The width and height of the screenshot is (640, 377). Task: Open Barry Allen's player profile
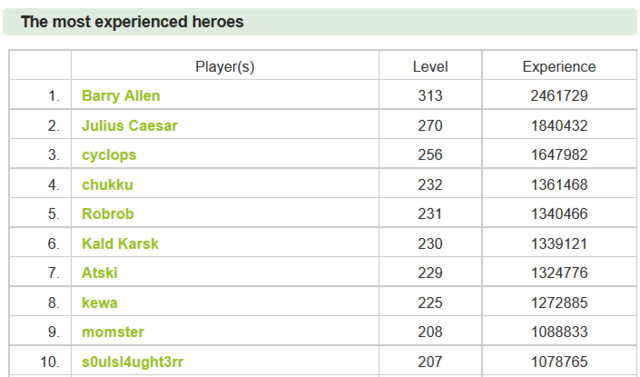121,96
